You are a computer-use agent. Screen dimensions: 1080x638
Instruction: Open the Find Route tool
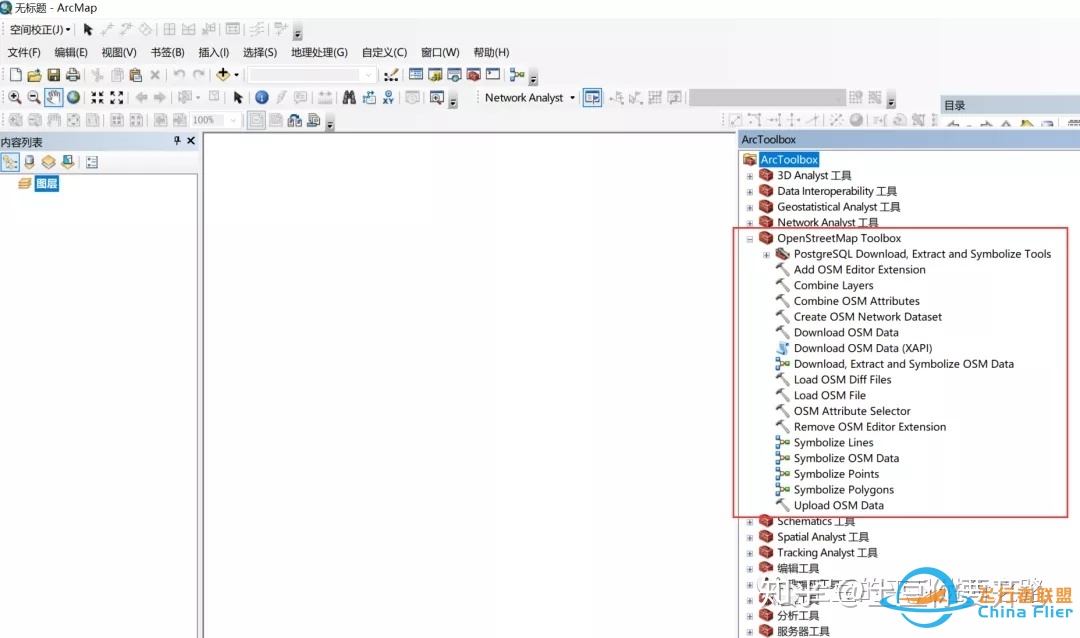[x=369, y=98]
